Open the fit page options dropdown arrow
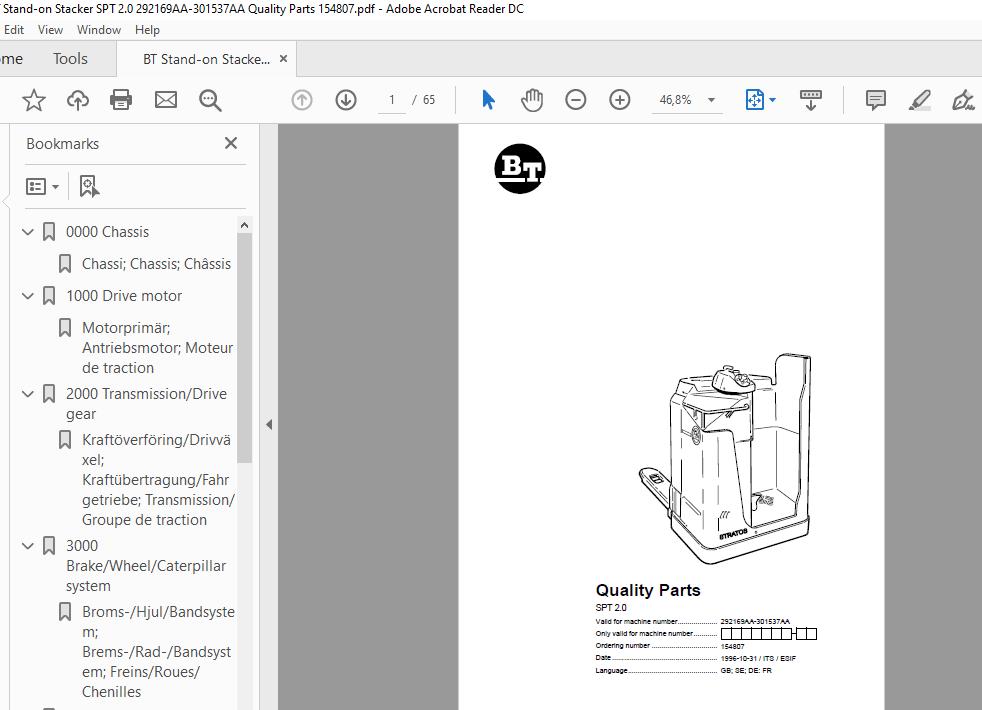 pos(773,100)
